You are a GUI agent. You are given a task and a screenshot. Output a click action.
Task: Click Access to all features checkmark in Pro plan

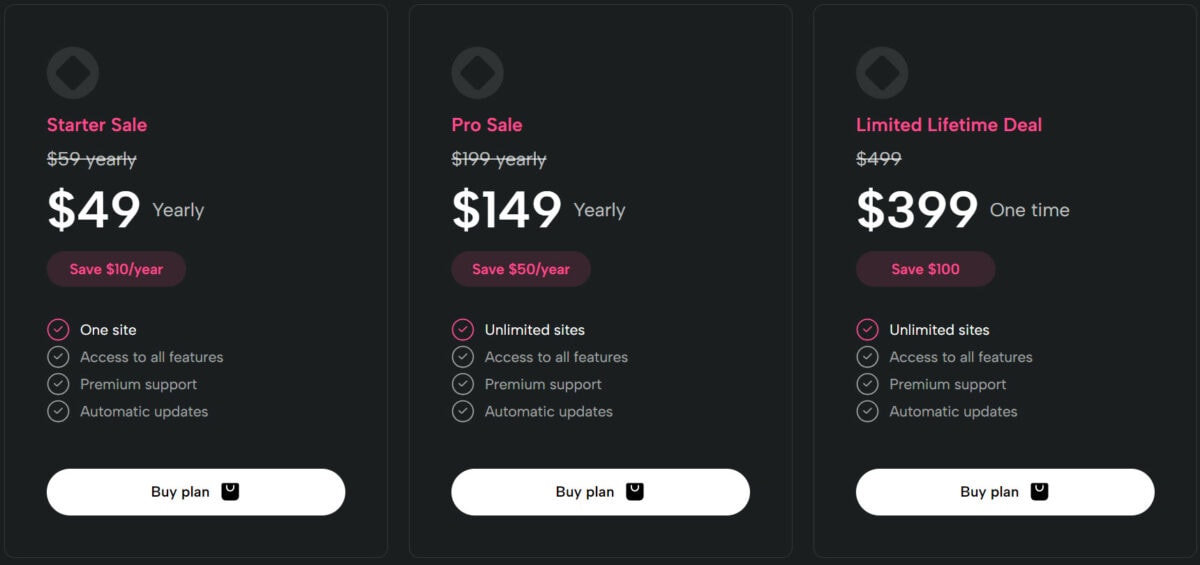tap(462, 357)
